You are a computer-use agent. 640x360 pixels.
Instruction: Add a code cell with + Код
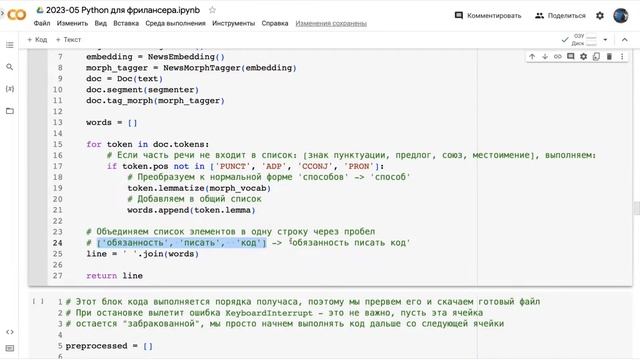coord(37,40)
